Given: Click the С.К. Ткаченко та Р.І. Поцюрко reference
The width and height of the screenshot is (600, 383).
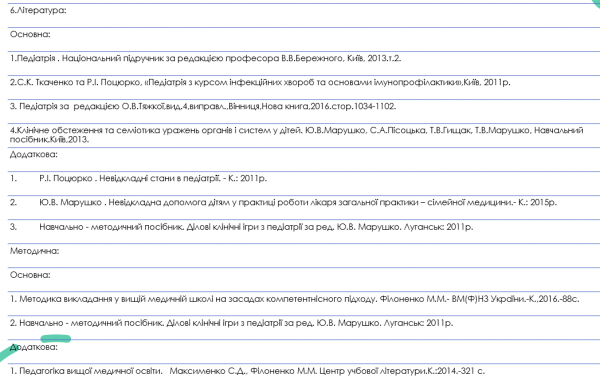Looking at the screenshot, I should [x=260, y=82].
